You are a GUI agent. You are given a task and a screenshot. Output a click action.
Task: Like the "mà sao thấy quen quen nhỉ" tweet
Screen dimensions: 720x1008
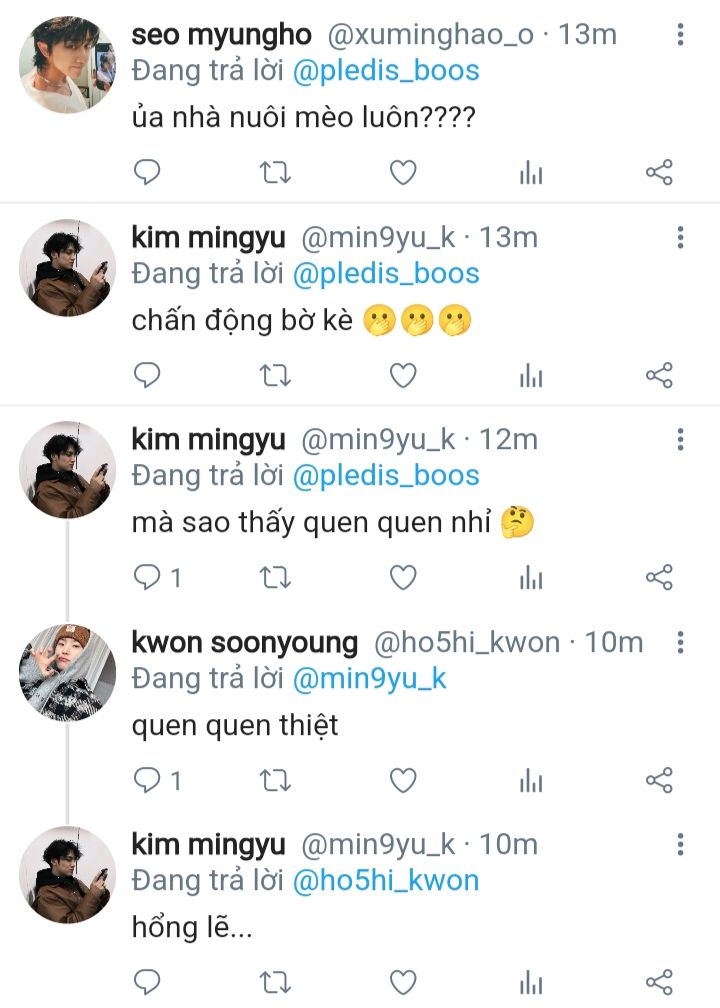(403, 577)
